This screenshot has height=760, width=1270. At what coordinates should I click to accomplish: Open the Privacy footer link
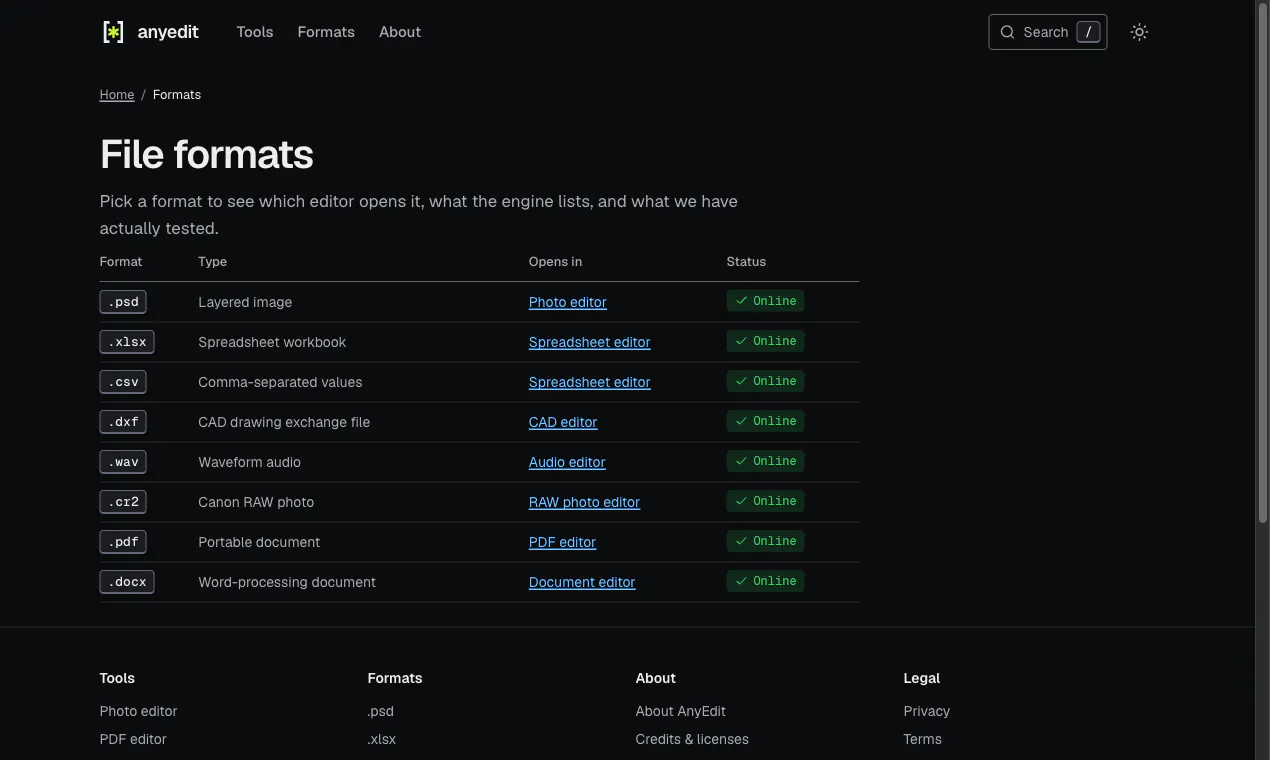pyautogui.click(x=927, y=711)
